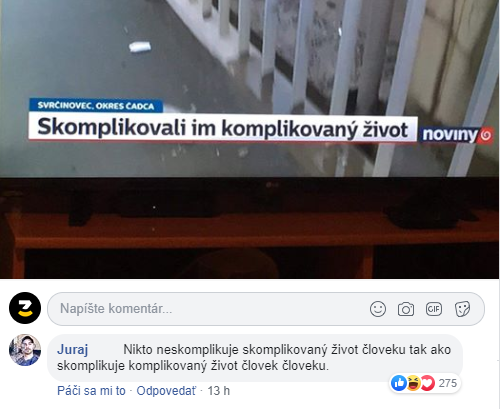This screenshot has height=409, width=500.
Task: Open the GIF selector in comment box
Action: pyautogui.click(x=434, y=309)
